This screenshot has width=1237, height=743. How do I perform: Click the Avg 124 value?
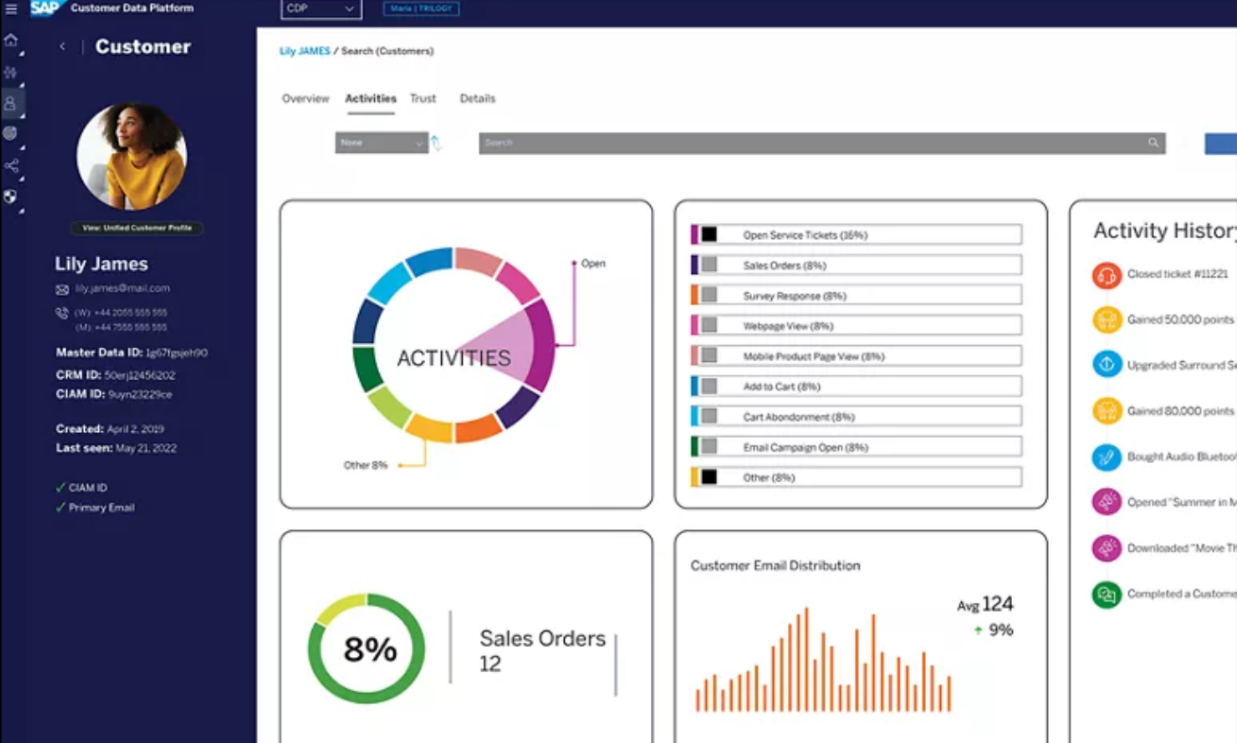click(985, 604)
